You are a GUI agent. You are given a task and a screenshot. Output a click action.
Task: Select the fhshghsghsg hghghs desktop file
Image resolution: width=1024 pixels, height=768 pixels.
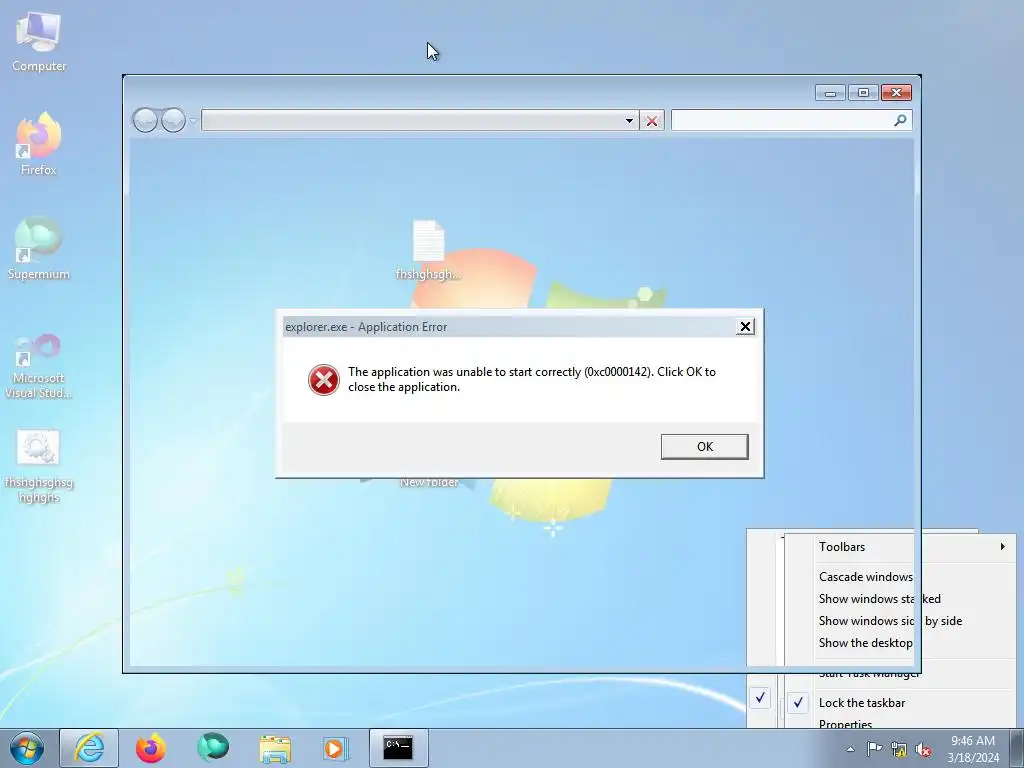[x=39, y=467]
